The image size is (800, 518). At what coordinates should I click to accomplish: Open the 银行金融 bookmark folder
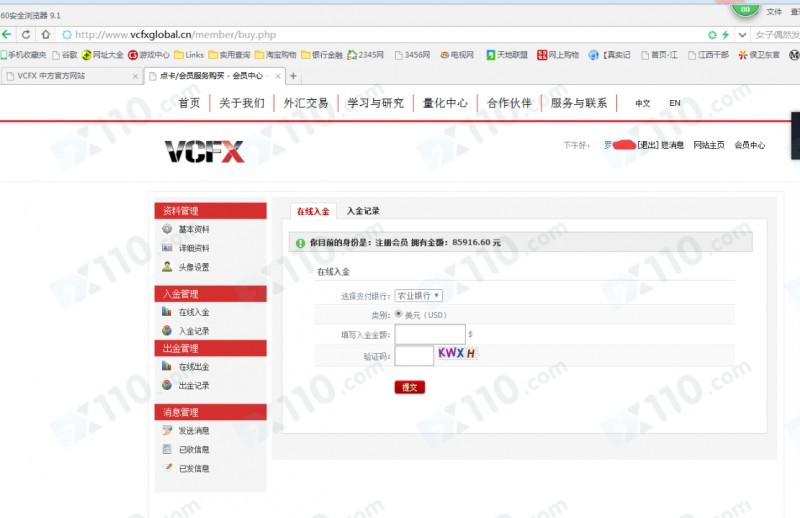tap(321, 55)
